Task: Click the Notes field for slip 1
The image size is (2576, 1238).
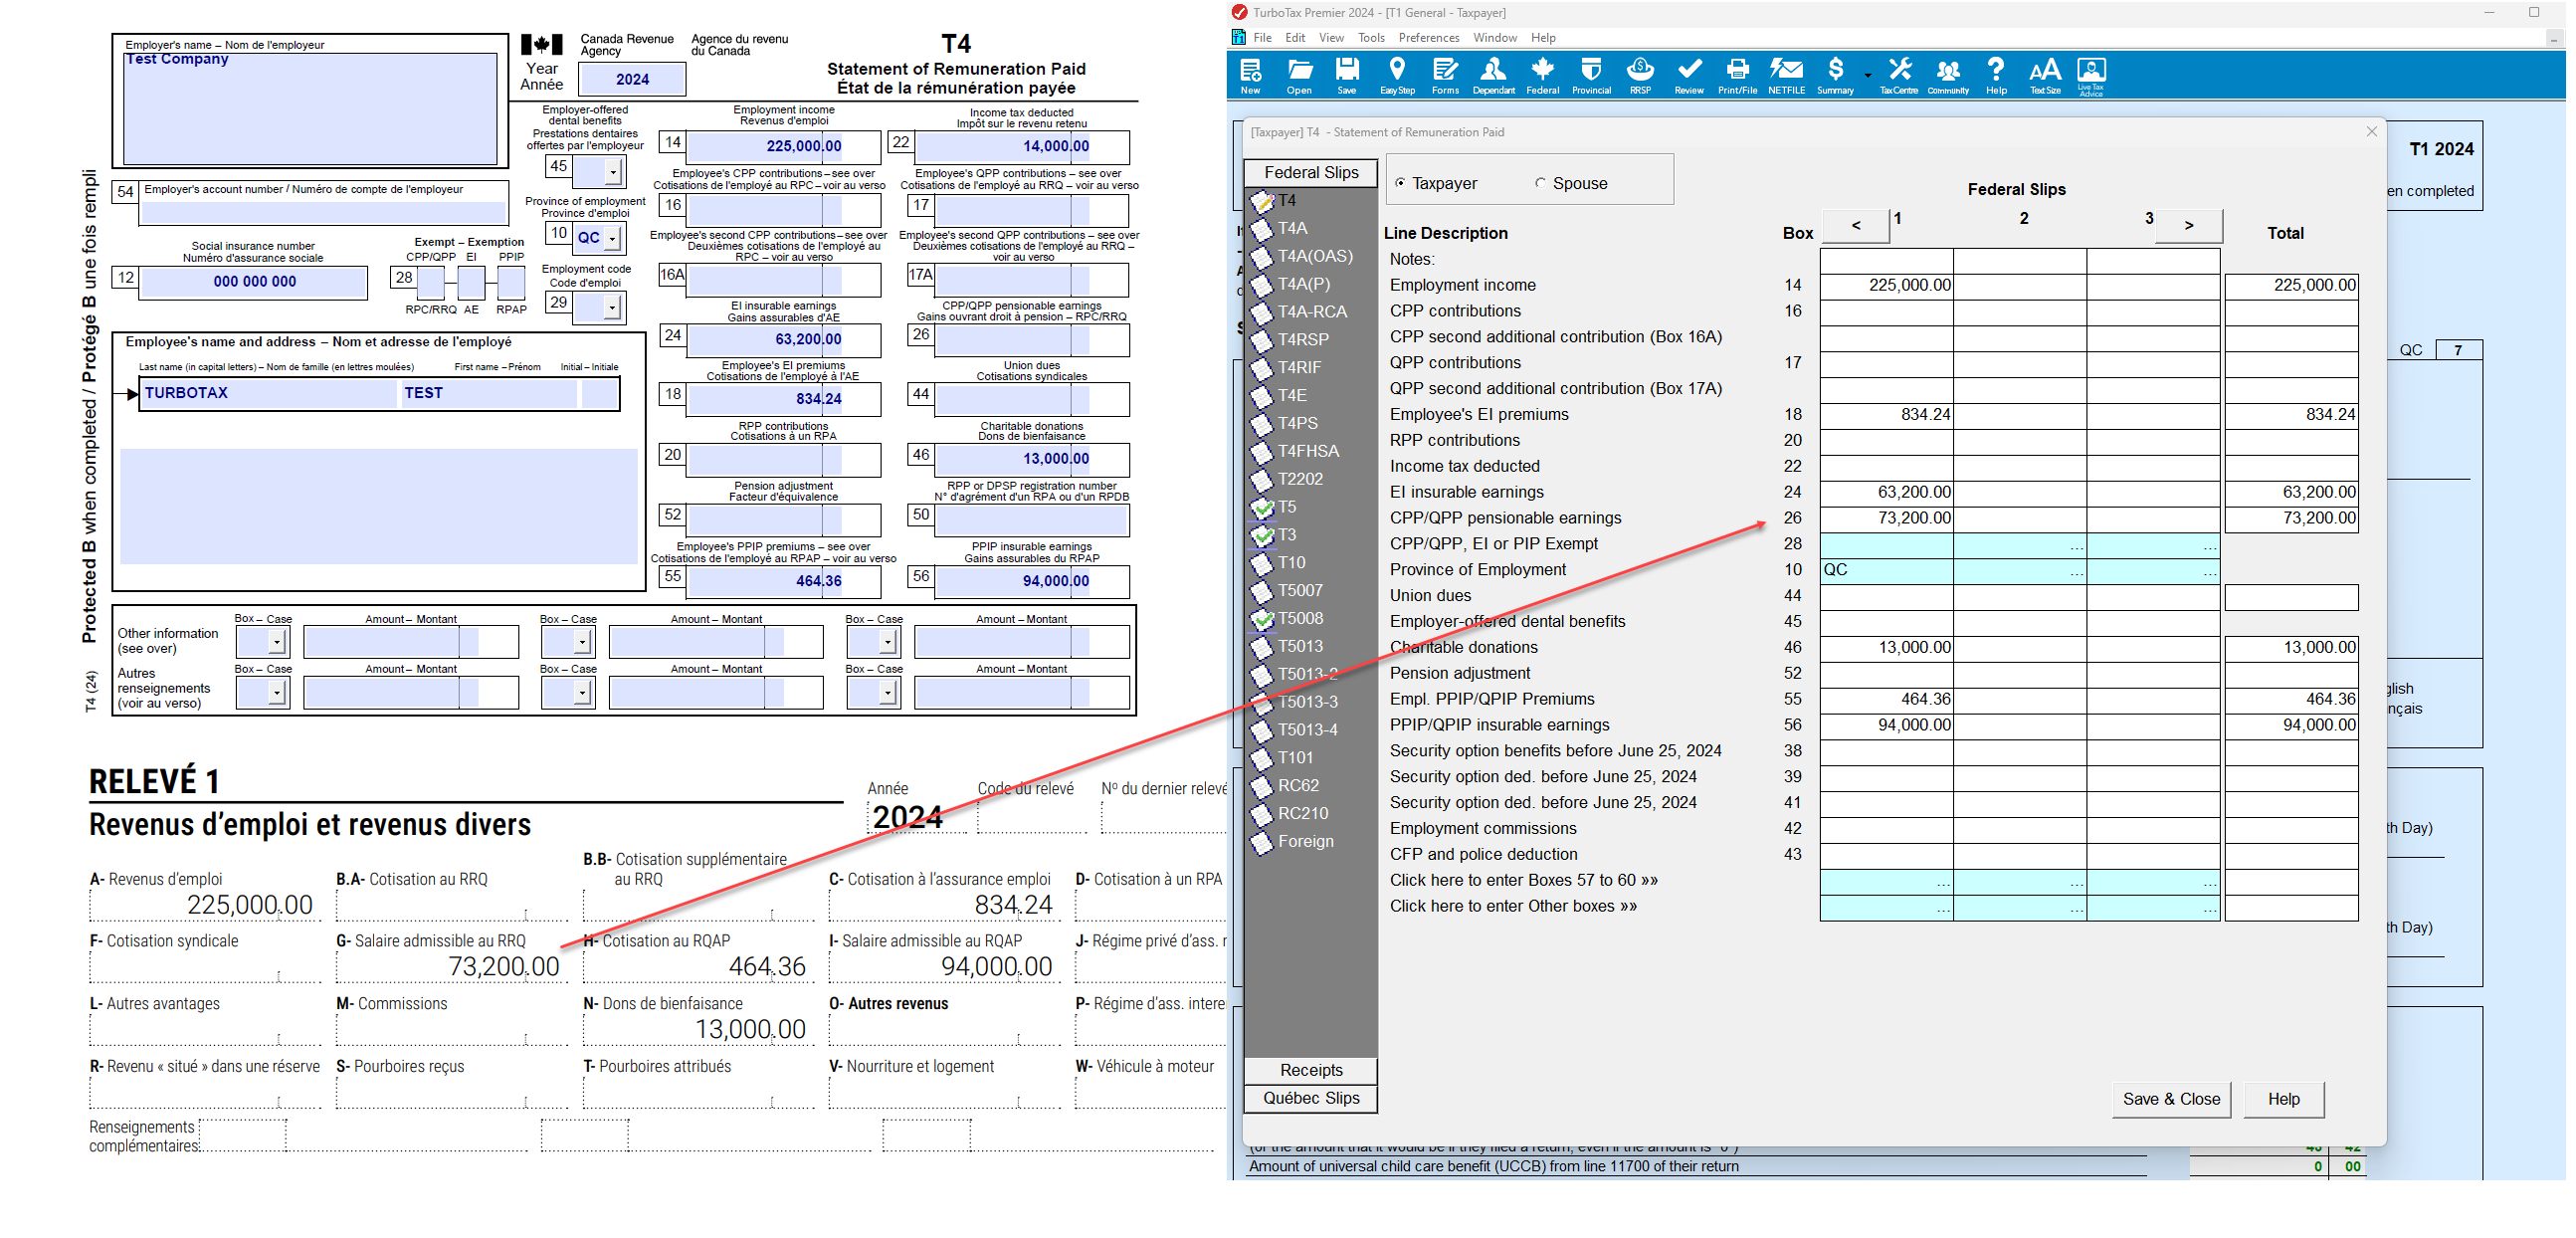Action: pyautogui.click(x=1886, y=260)
